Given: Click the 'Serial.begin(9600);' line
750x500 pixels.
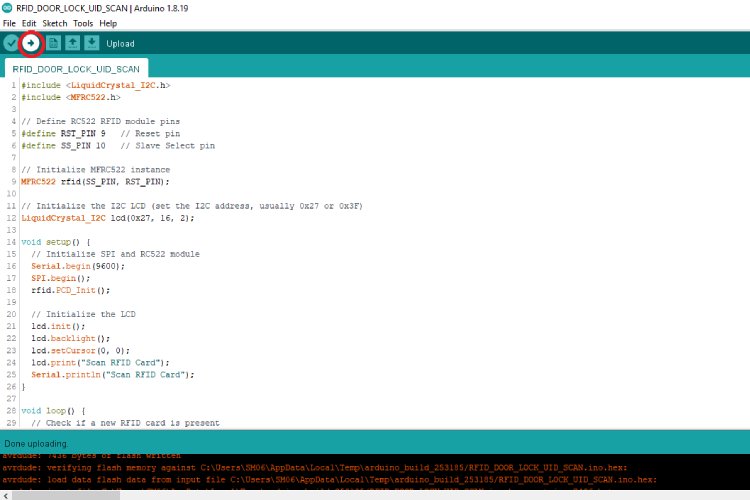Looking at the screenshot, I should [78, 266].
